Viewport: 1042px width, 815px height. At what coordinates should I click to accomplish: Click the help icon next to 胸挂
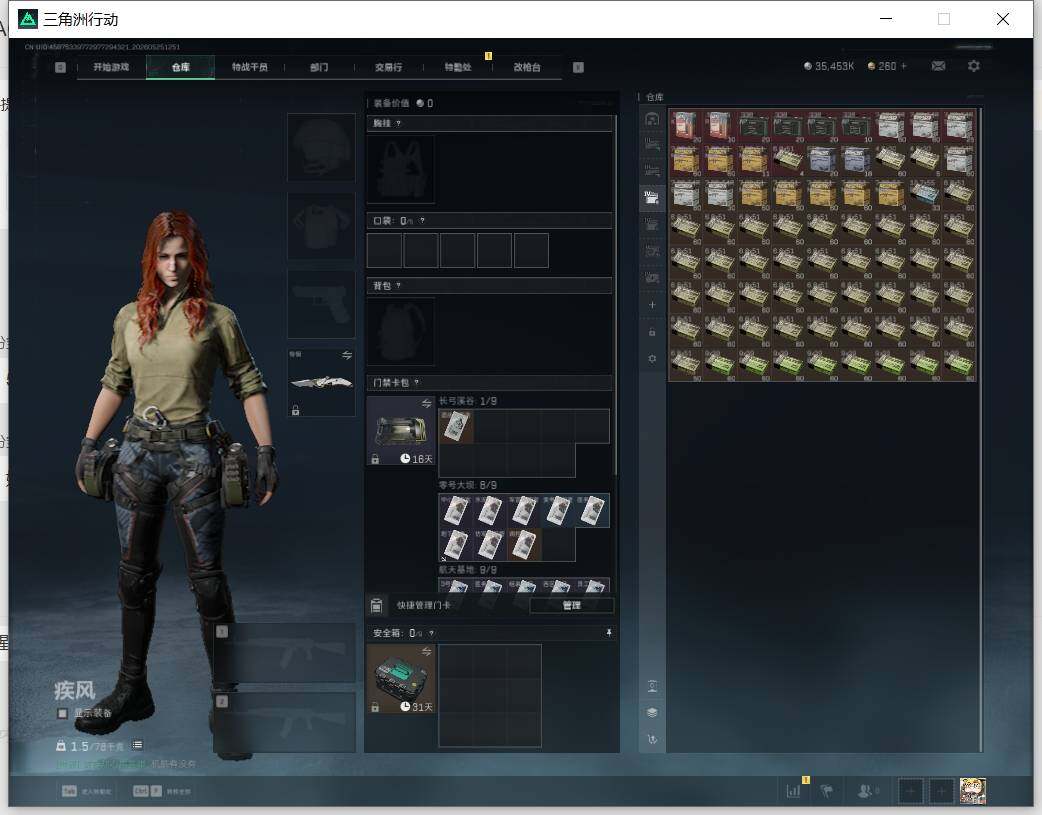pyautogui.click(x=398, y=124)
